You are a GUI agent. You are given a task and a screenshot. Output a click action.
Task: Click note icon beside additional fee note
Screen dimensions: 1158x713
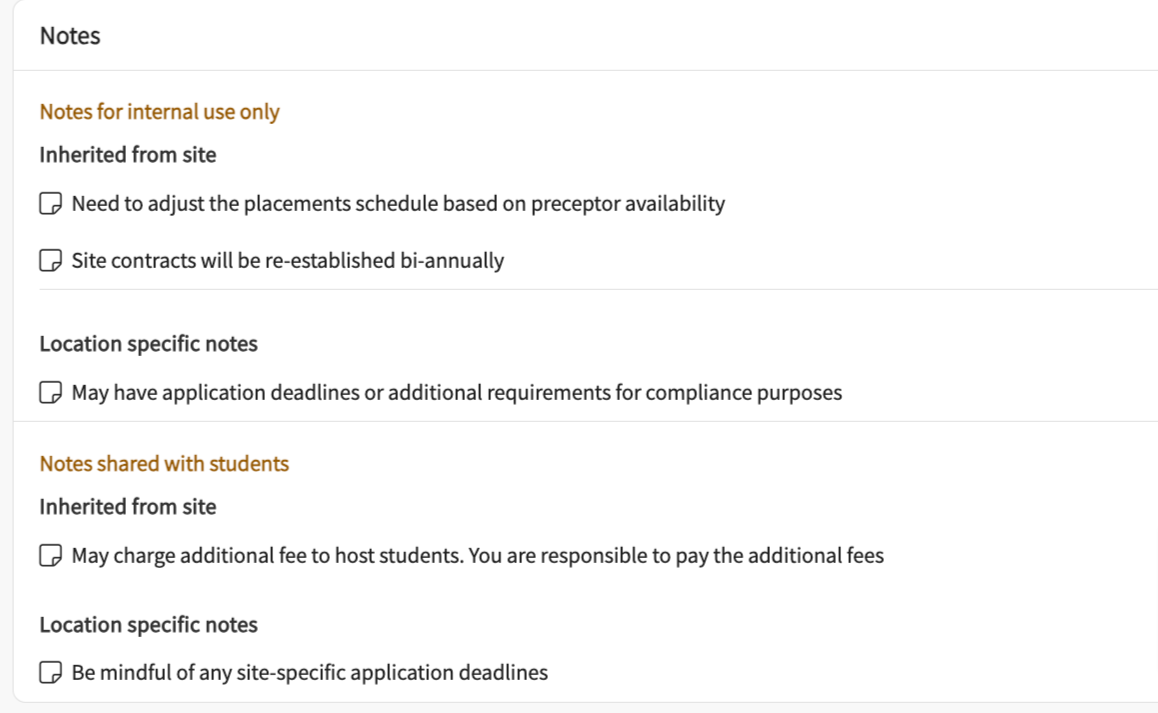pos(50,555)
